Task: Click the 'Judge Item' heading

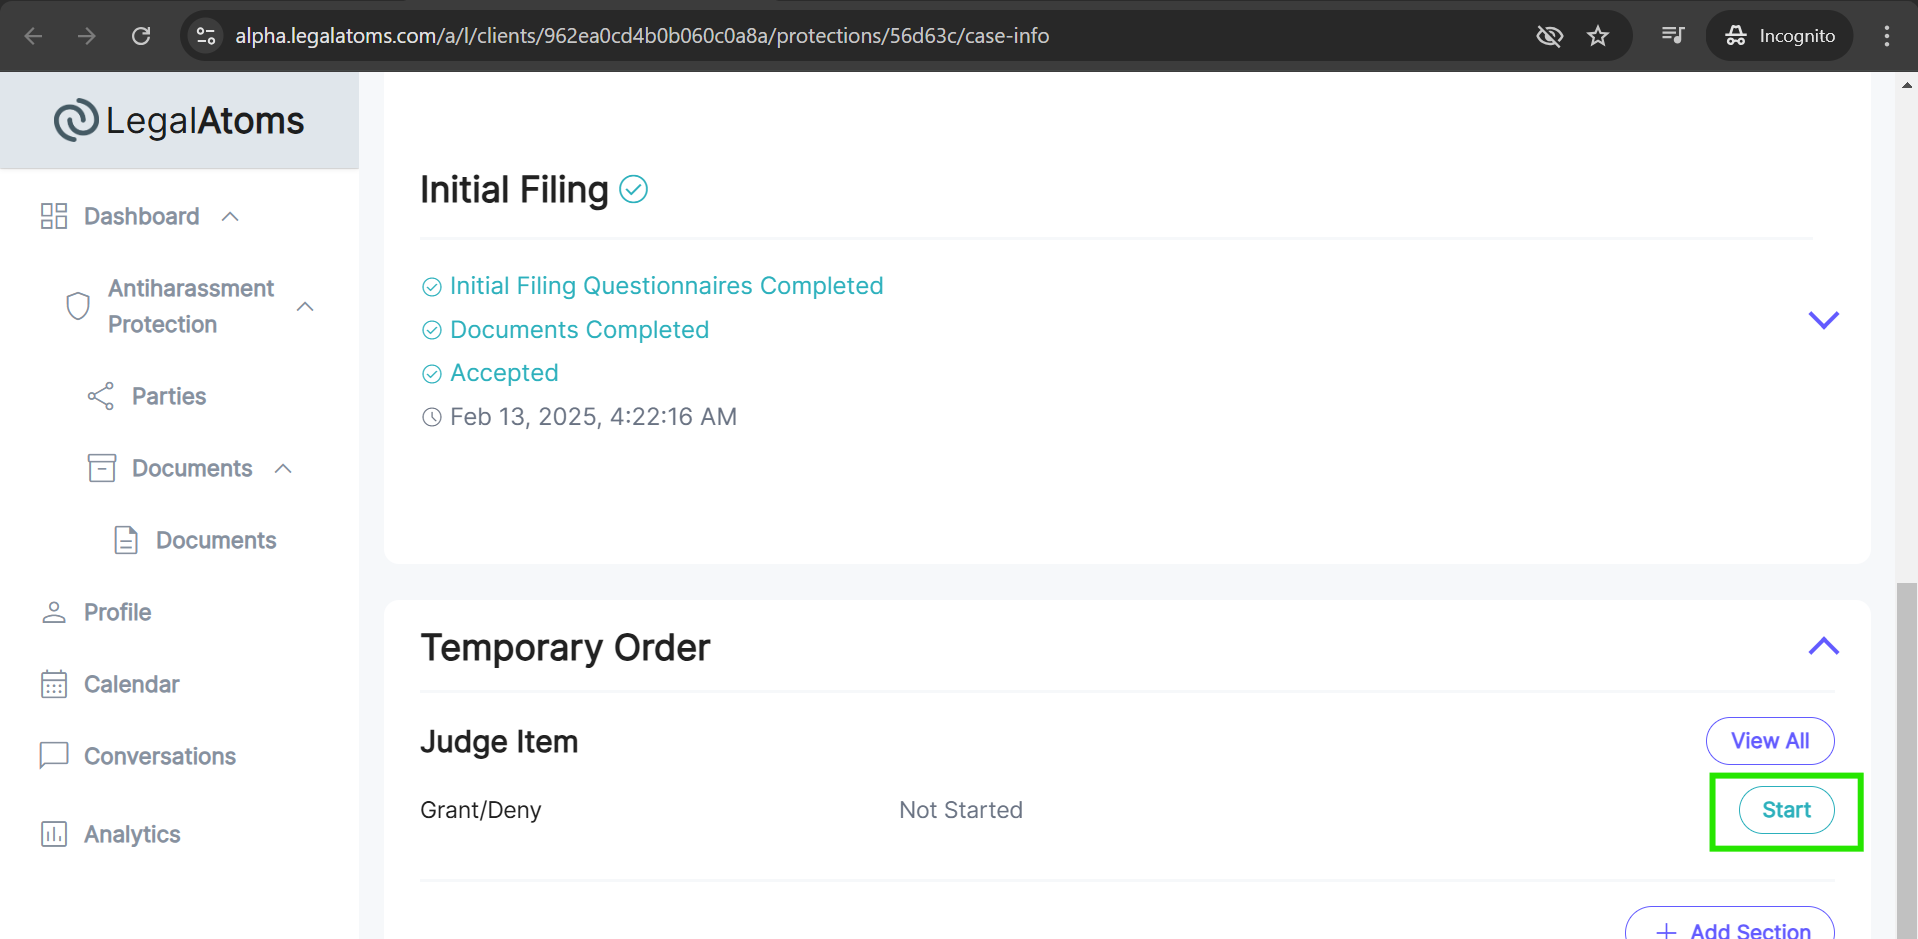Action: click(x=499, y=742)
